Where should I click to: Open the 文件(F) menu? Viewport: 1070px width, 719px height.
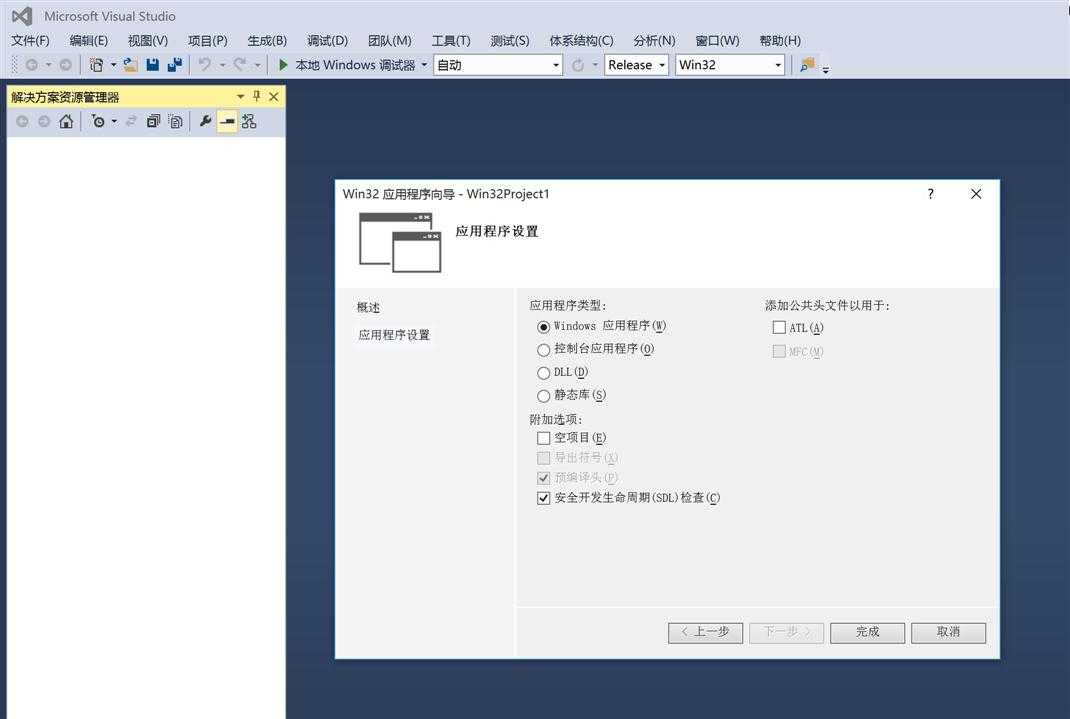[x=30, y=40]
